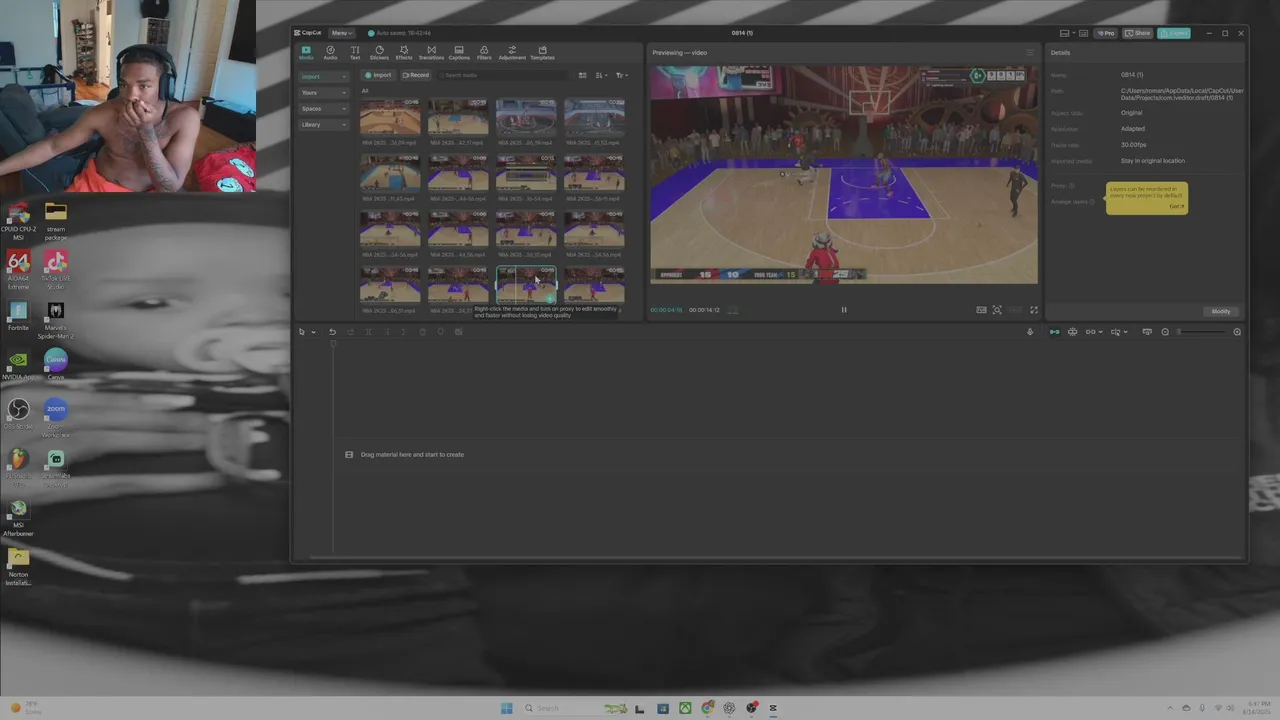The width and height of the screenshot is (1280, 720).
Task: Click the timeline undo icon
Action: [332, 332]
